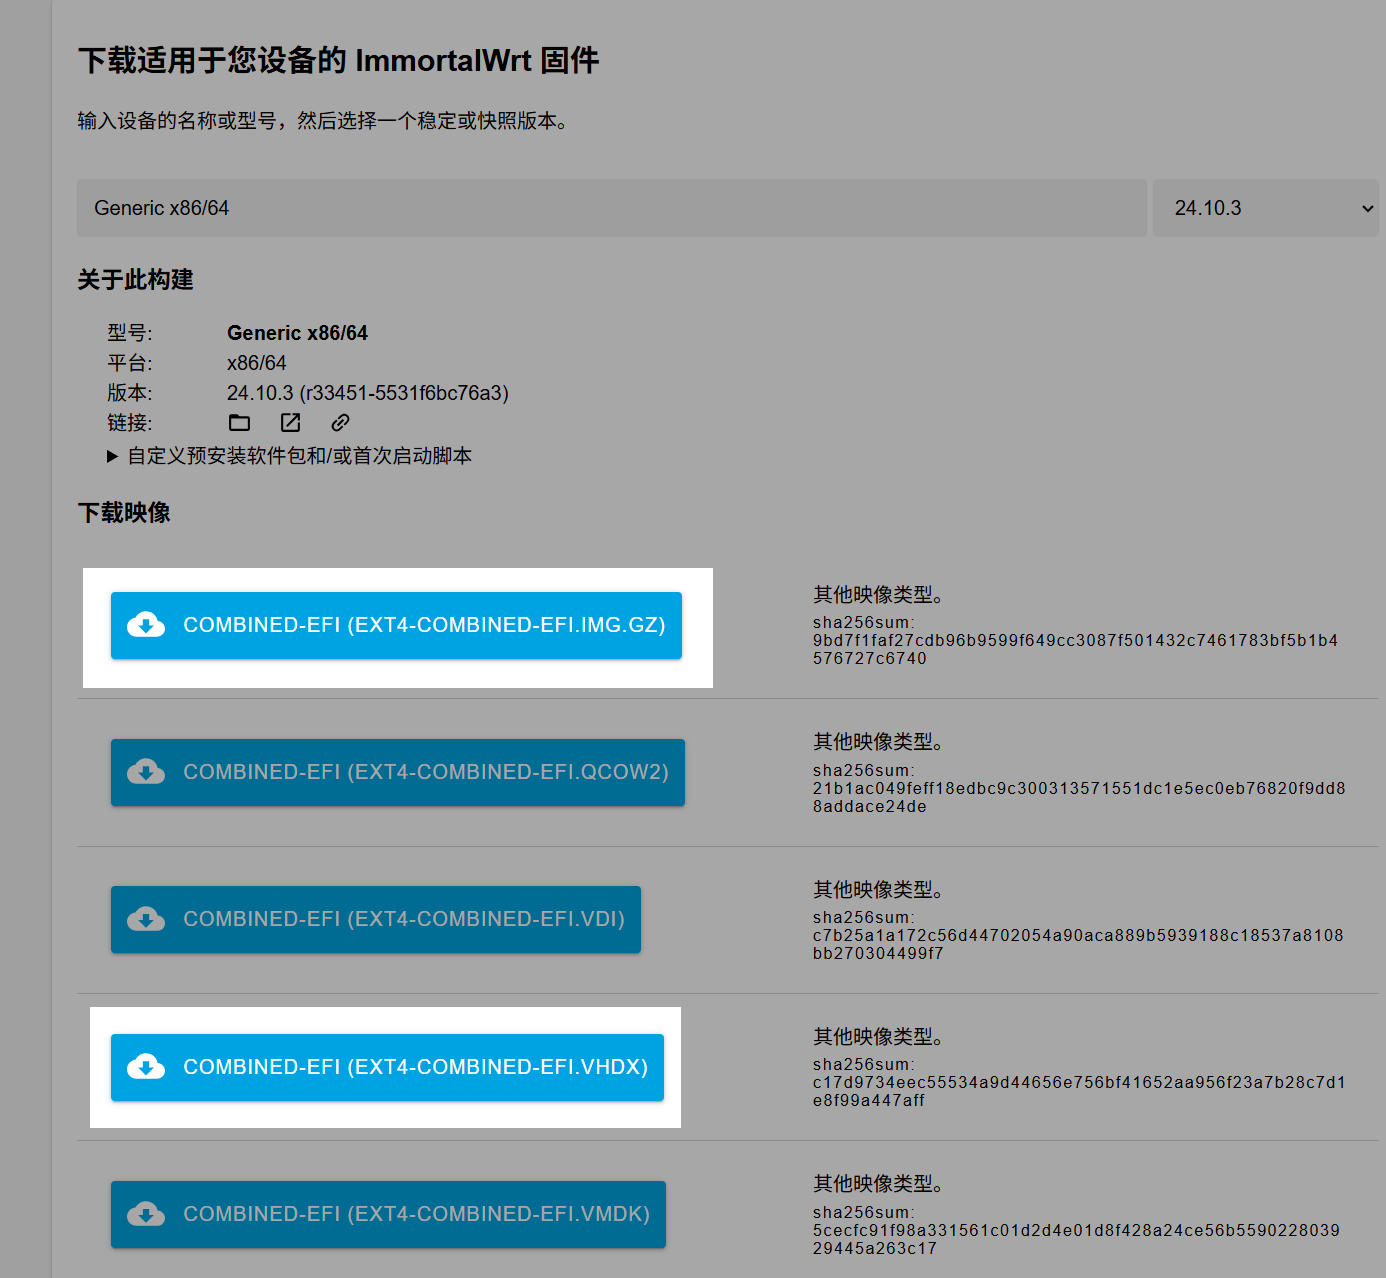Click the sha256sum hash starting with 9bd7f1
Image resolution: width=1386 pixels, height=1278 pixels.
tap(1074, 649)
